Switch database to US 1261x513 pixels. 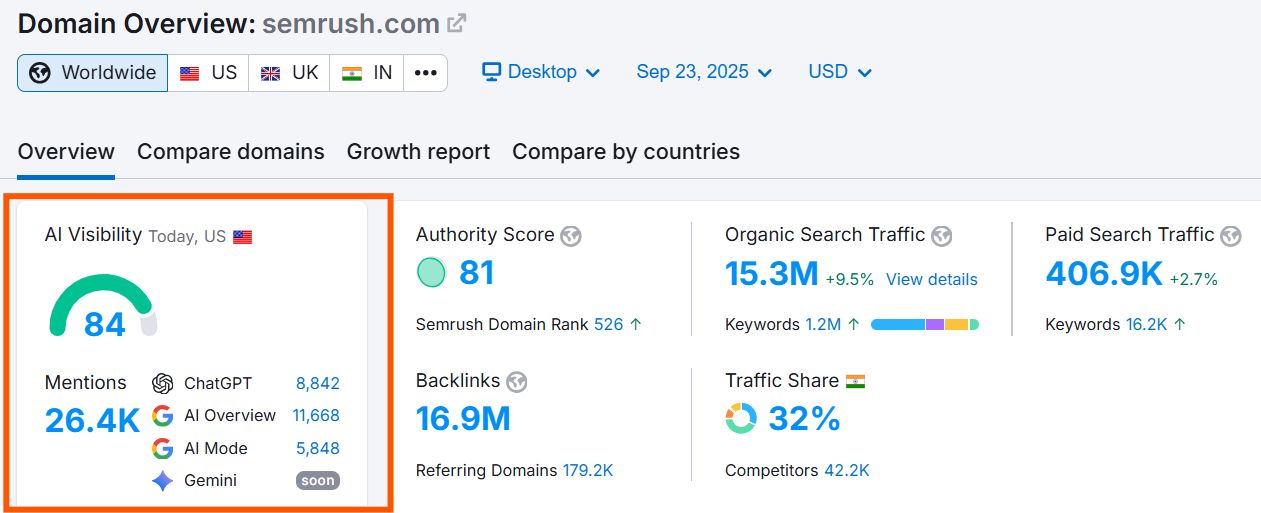[x=208, y=73]
